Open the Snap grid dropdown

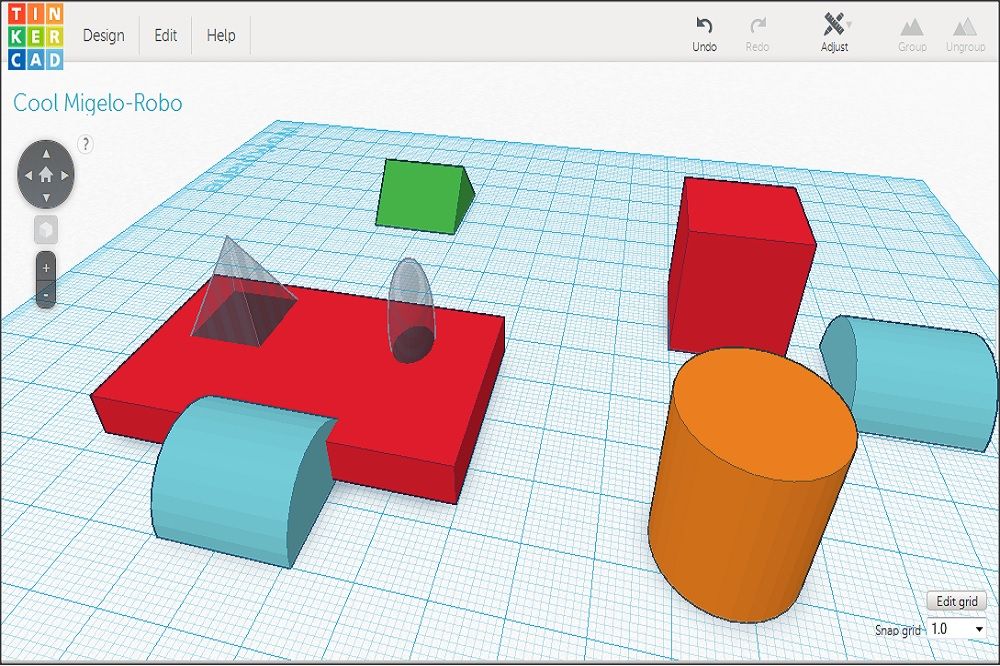(957, 629)
